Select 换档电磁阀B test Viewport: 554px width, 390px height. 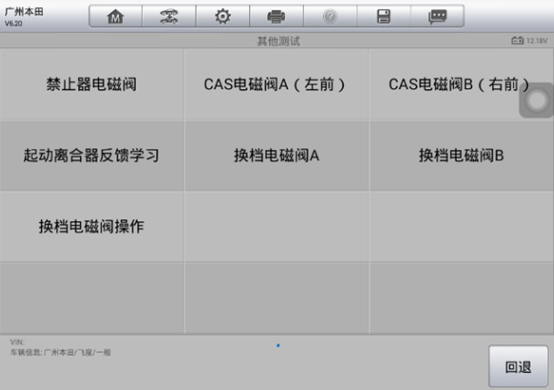(461, 155)
